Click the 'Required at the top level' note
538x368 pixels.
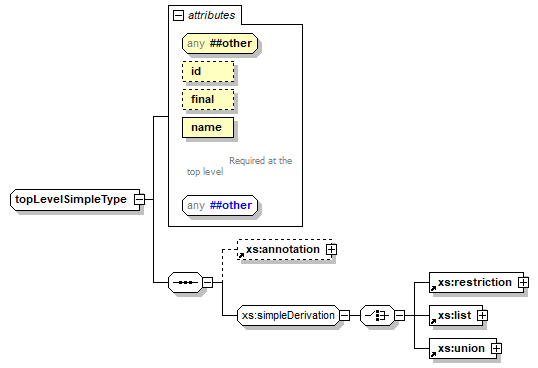click(239, 166)
